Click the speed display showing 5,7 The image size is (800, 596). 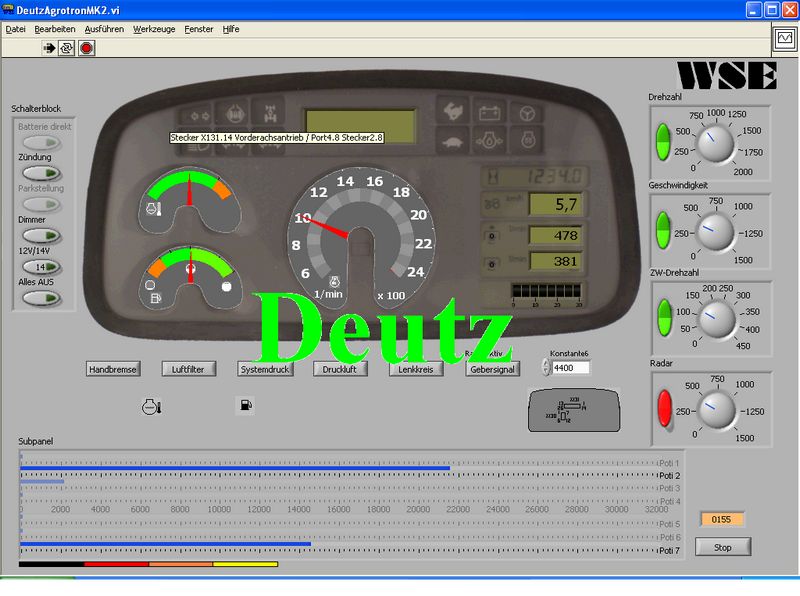[x=556, y=205]
